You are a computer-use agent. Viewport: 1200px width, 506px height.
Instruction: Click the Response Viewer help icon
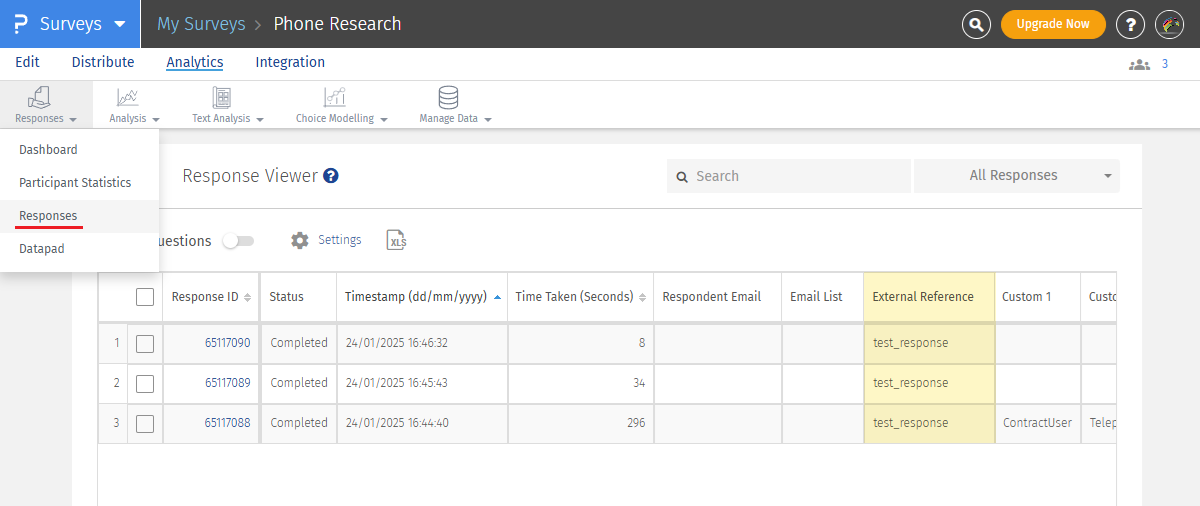[331, 176]
